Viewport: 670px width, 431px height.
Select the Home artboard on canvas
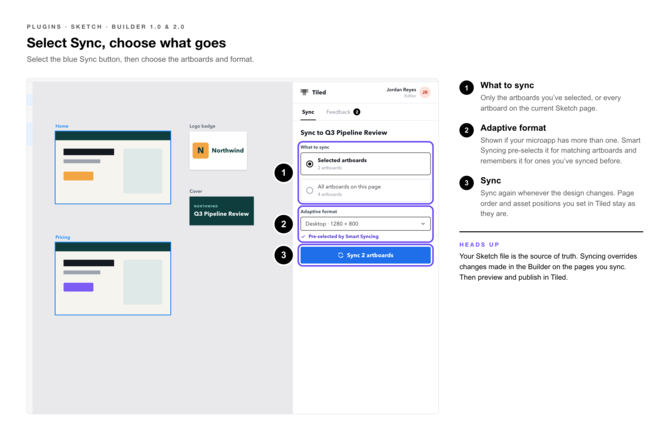point(113,167)
